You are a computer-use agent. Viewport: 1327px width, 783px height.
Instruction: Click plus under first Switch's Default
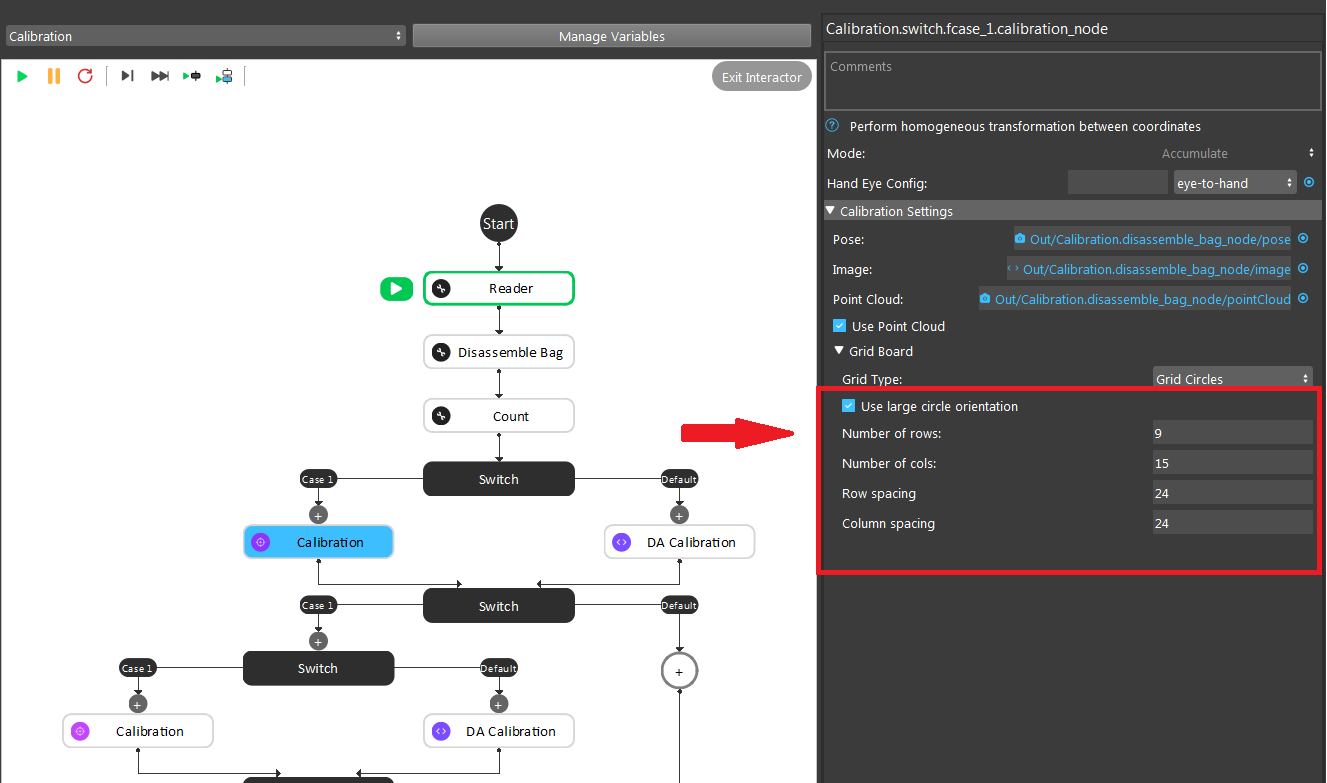pos(679,515)
